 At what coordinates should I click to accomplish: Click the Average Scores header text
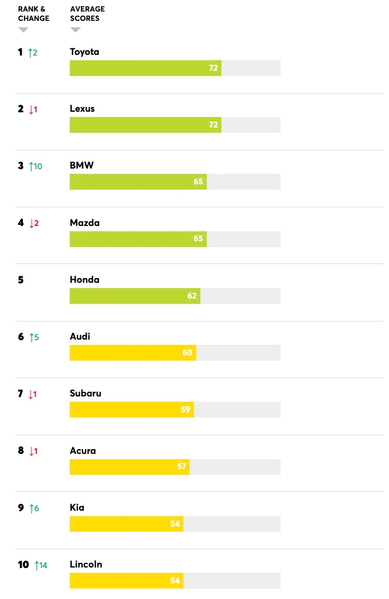pos(87,13)
